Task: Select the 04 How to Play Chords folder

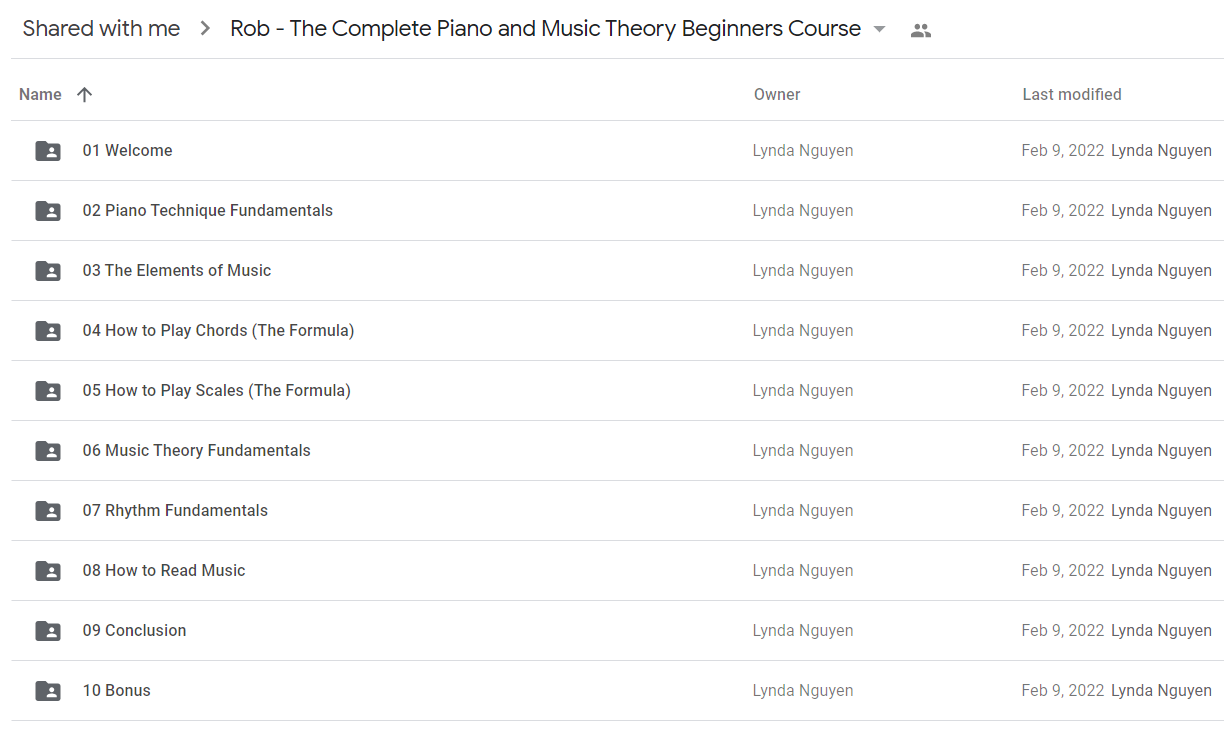Action: pos(617,331)
